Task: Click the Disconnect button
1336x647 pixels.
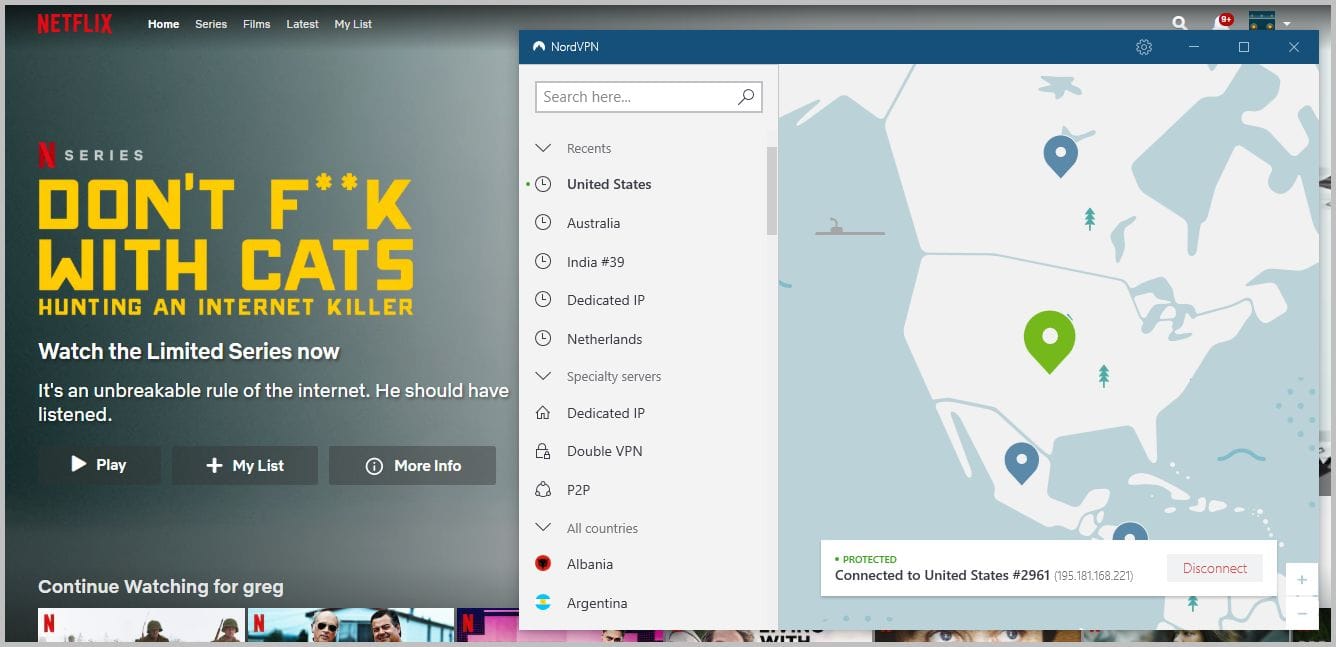Action: tap(1215, 568)
